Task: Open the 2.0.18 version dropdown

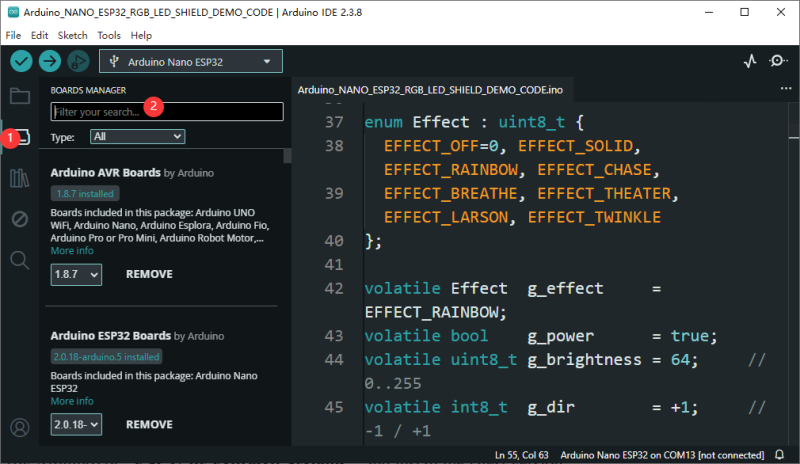Action: click(x=76, y=424)
